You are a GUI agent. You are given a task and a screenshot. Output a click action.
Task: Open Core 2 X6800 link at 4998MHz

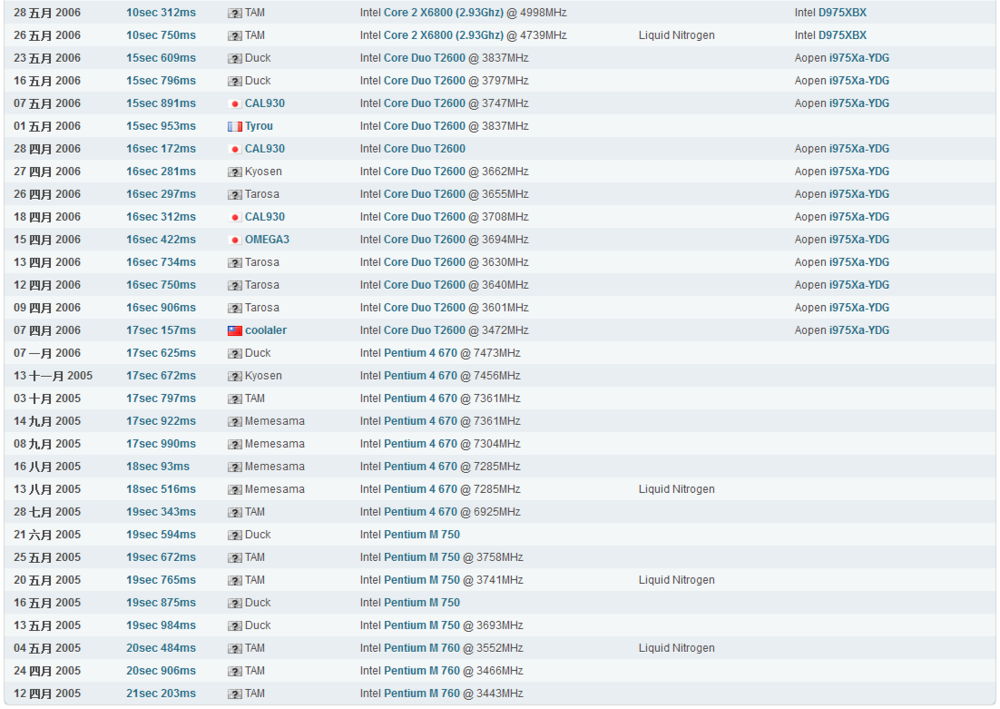(444, 13)
